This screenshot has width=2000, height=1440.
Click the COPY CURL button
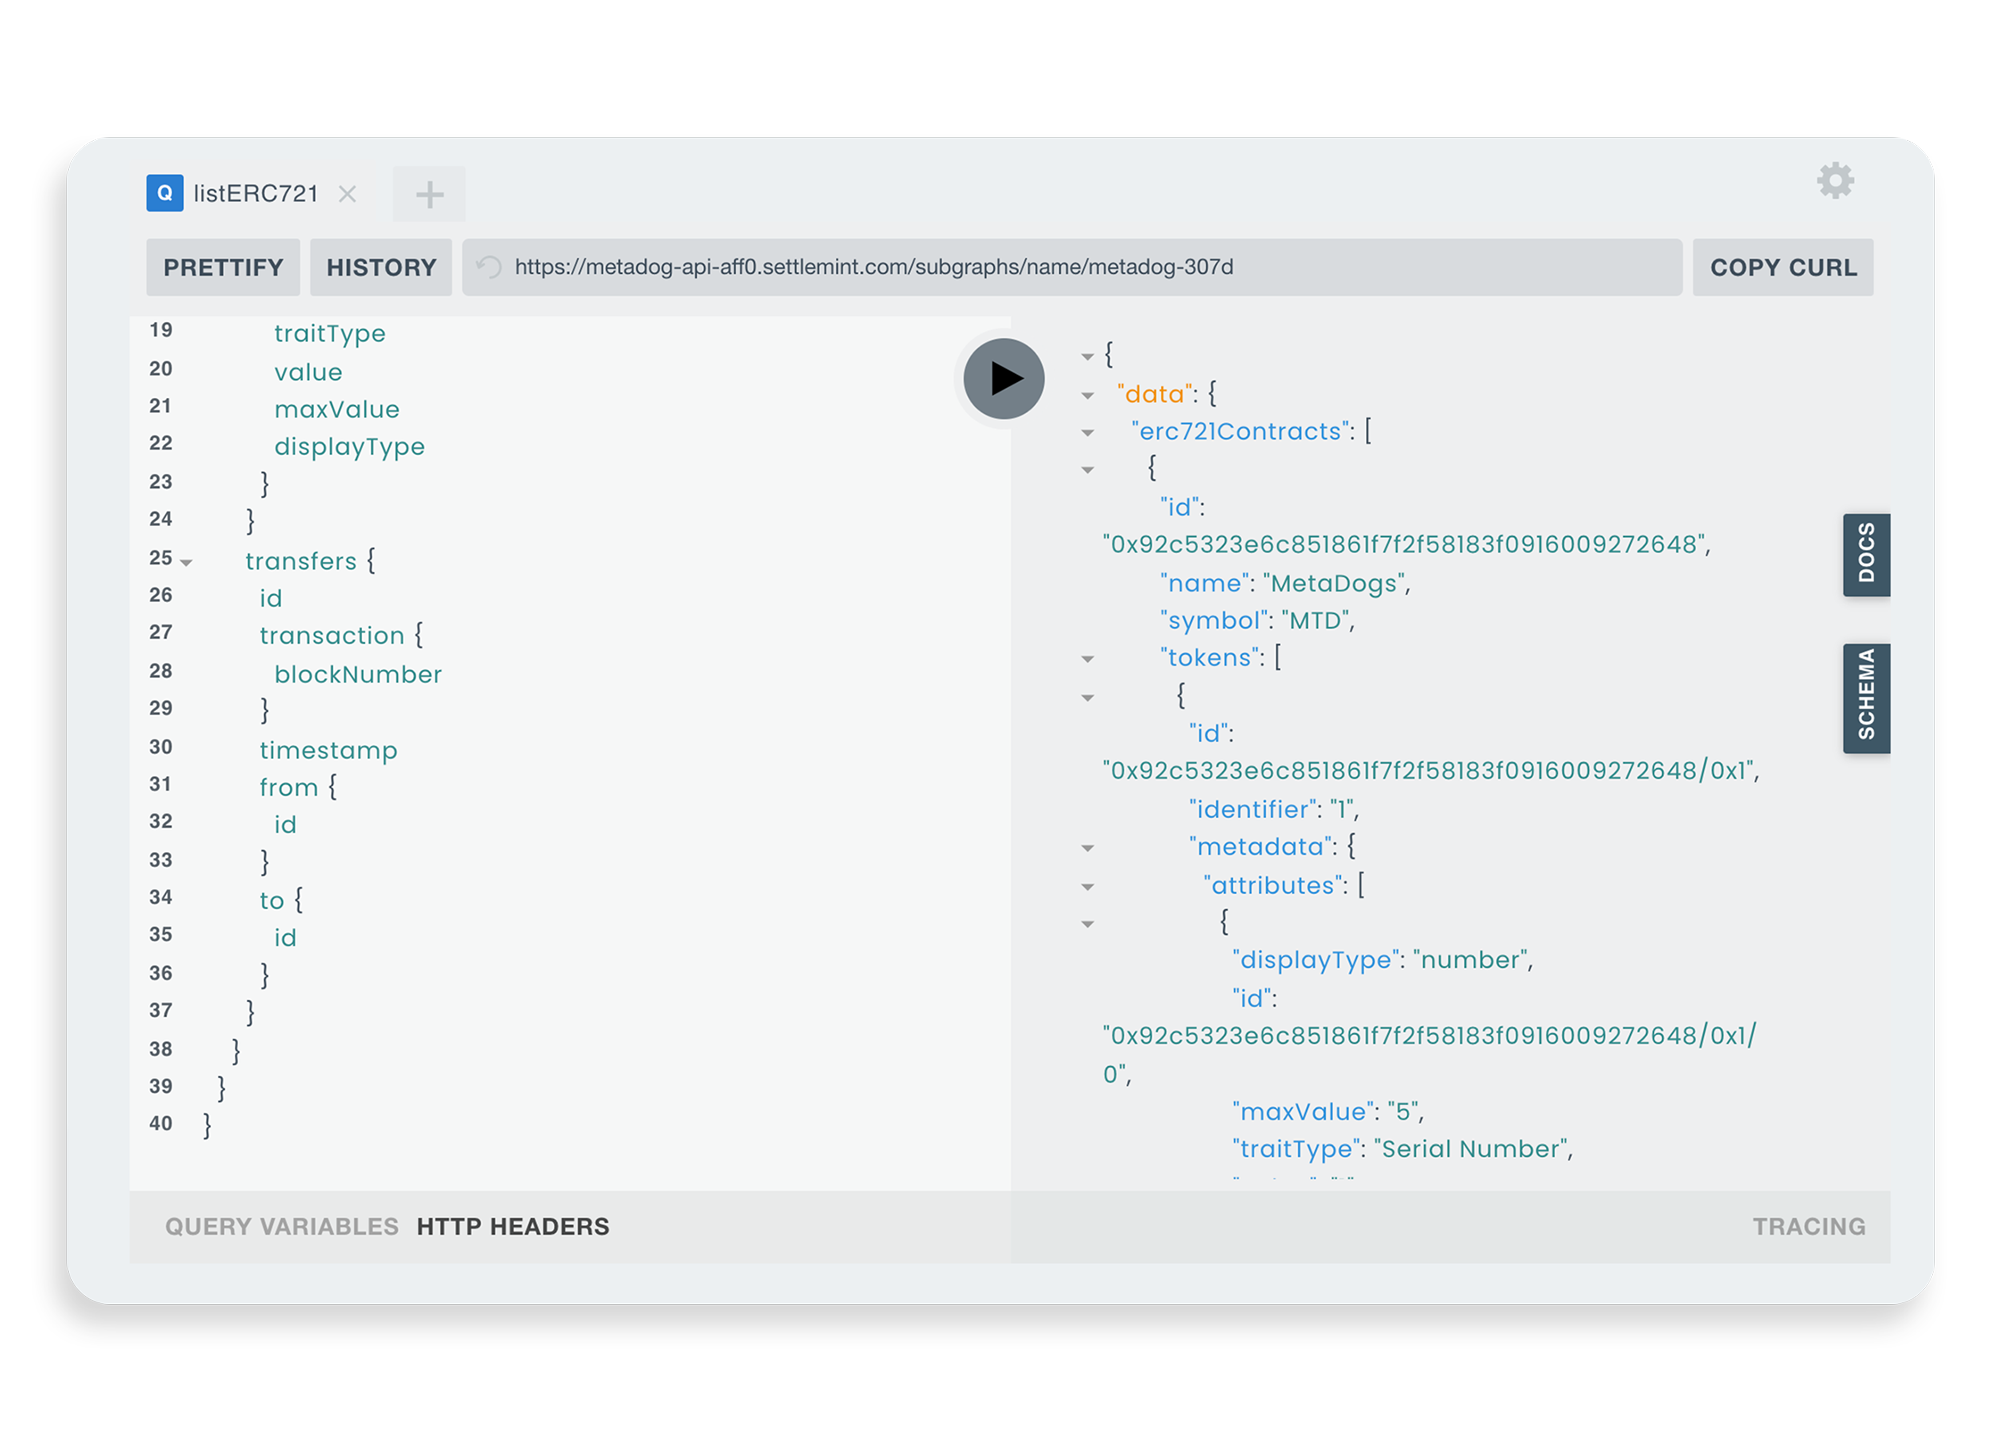(1783, 266)
